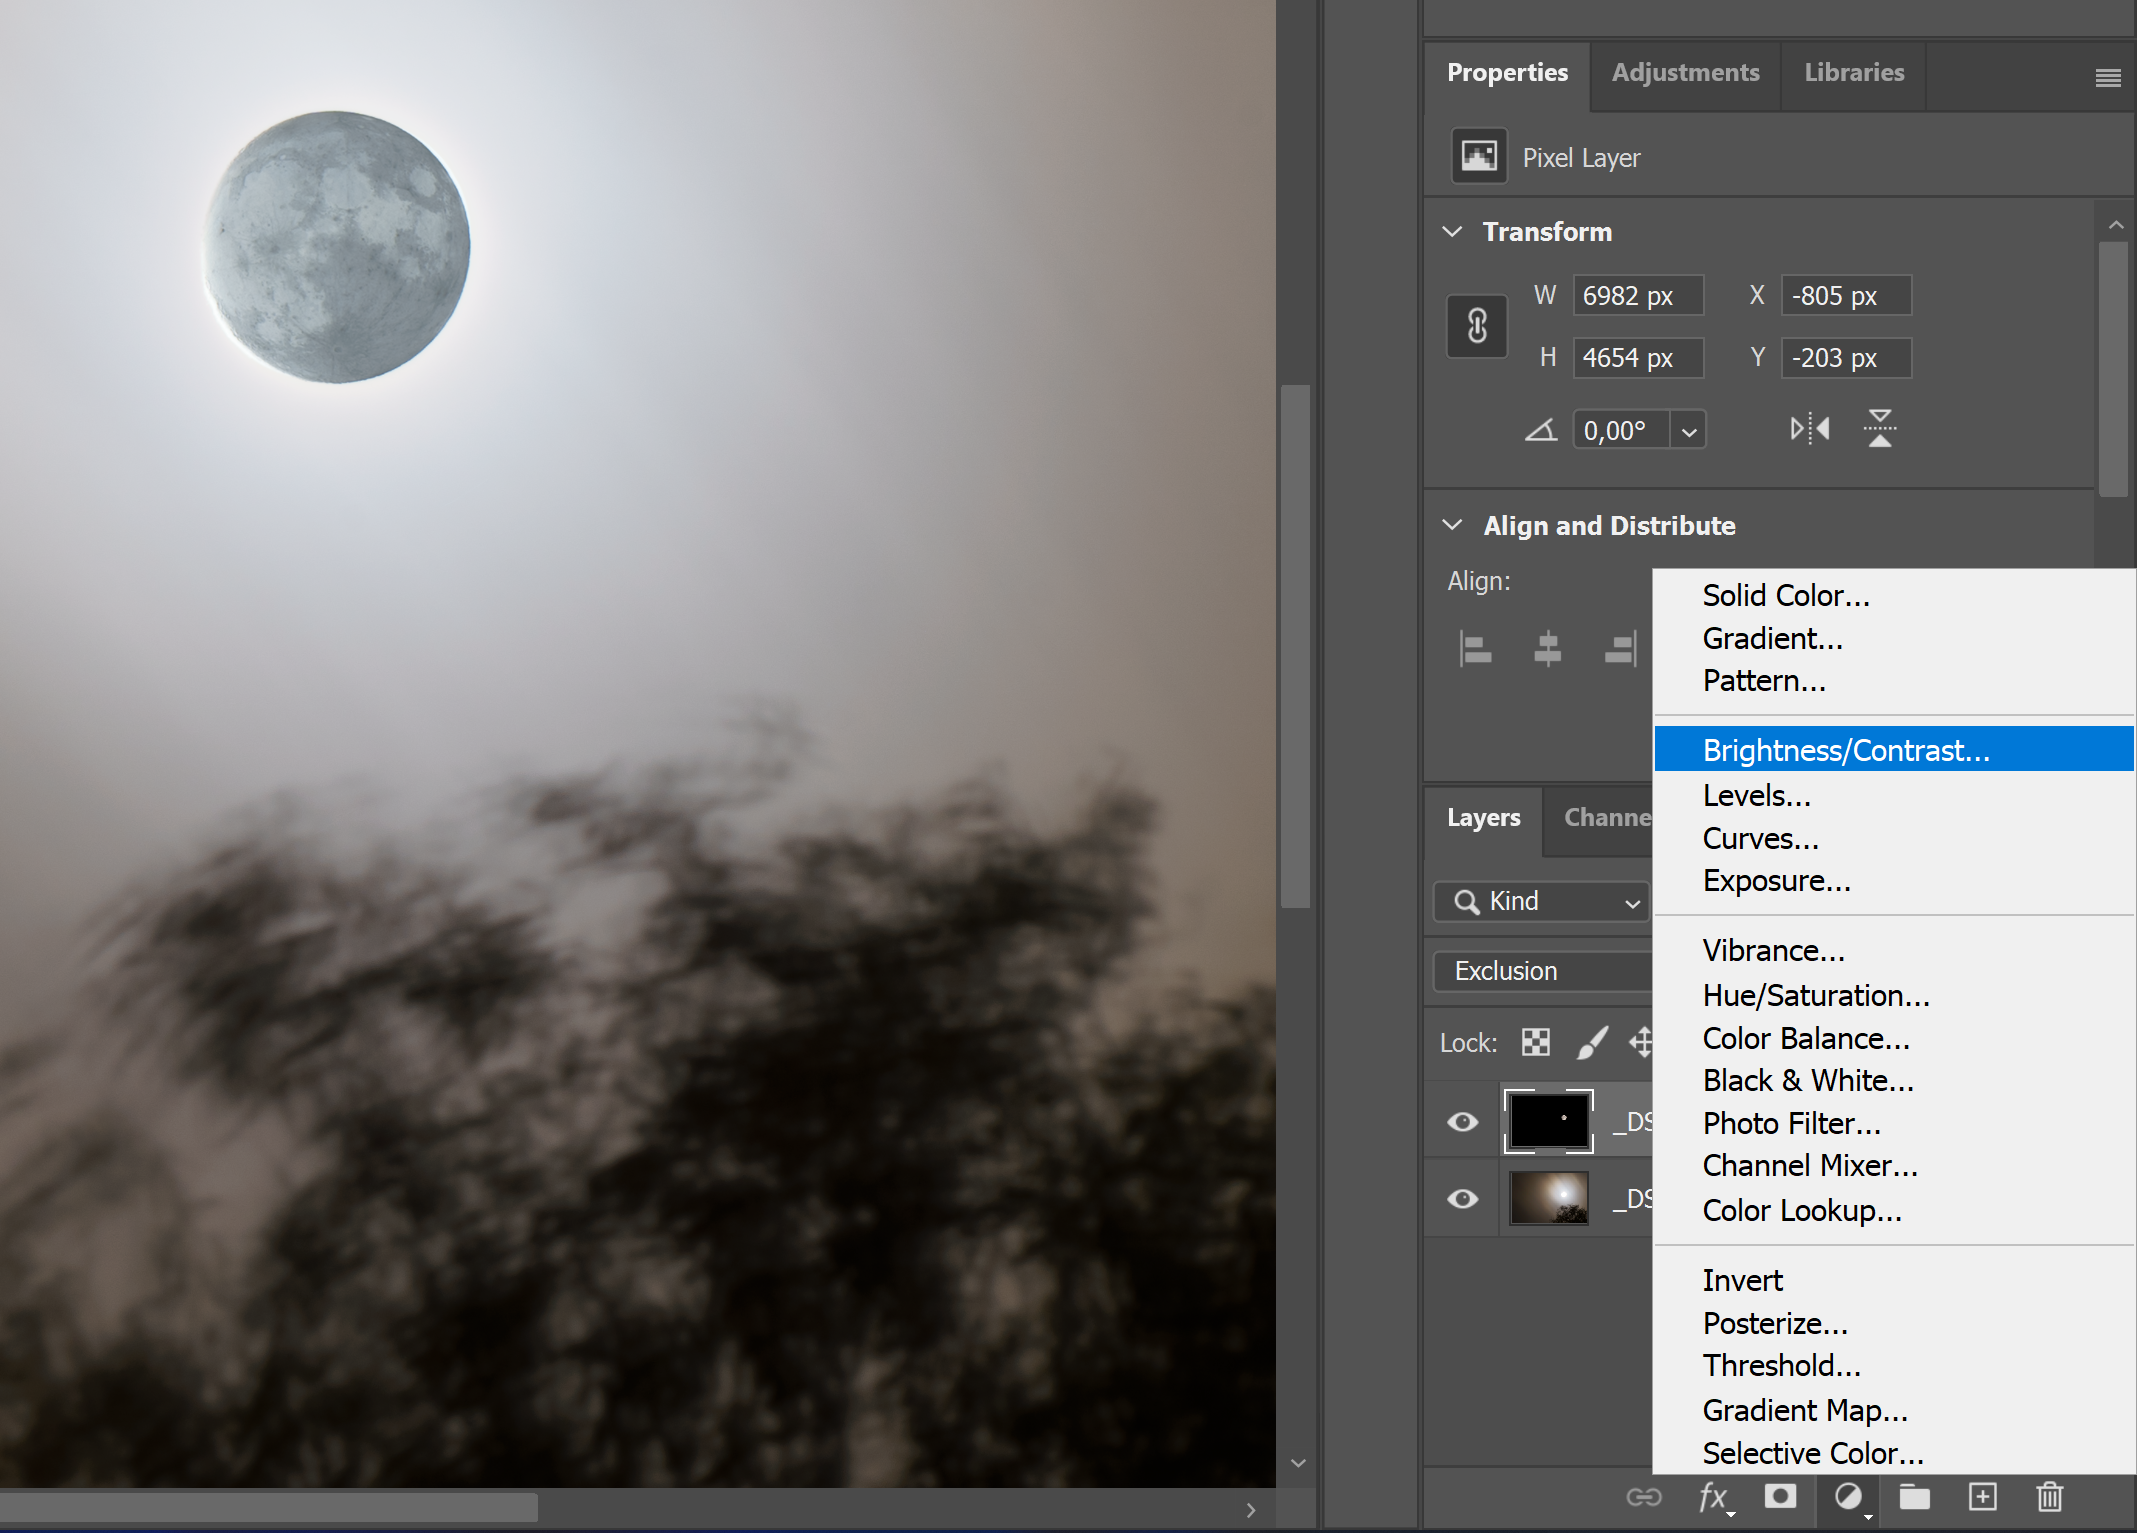Screen dimensions: 2137x1533
Task: Create a new group folder
Action: pyautogui.click(x=1914, y=1497)
